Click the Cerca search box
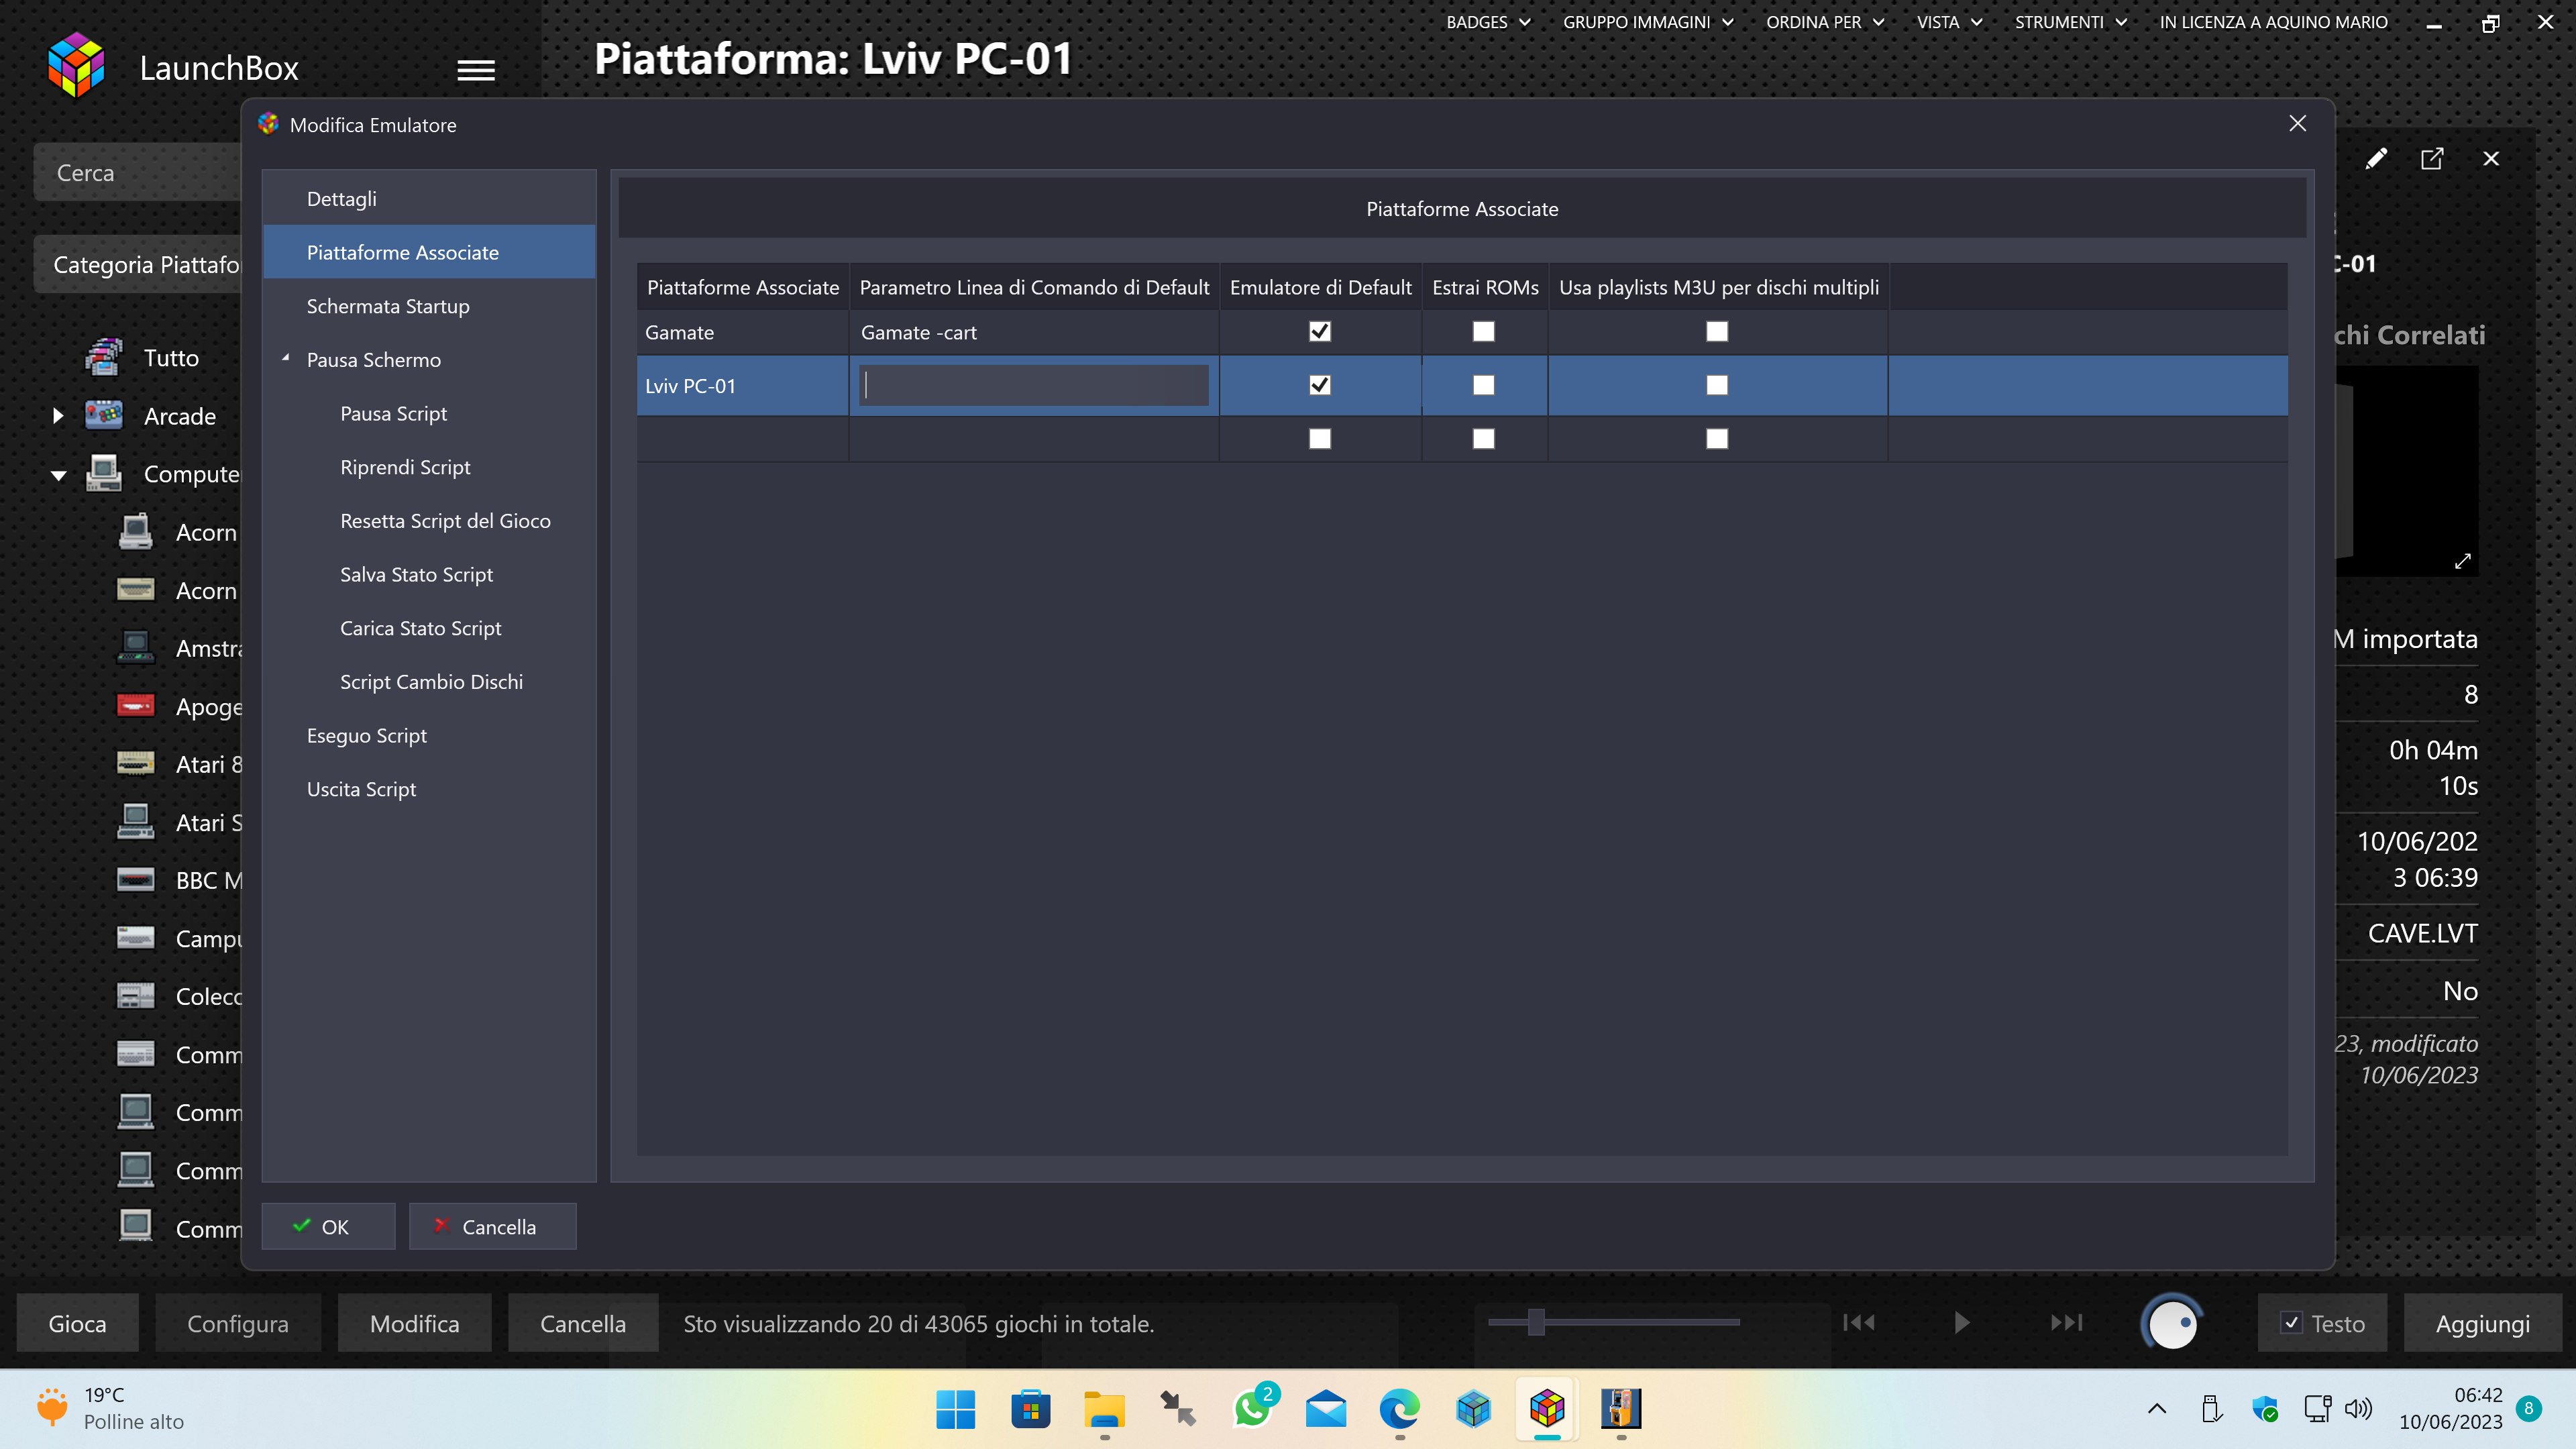Screen dimensions: 2576x1449 pos(138,172)
